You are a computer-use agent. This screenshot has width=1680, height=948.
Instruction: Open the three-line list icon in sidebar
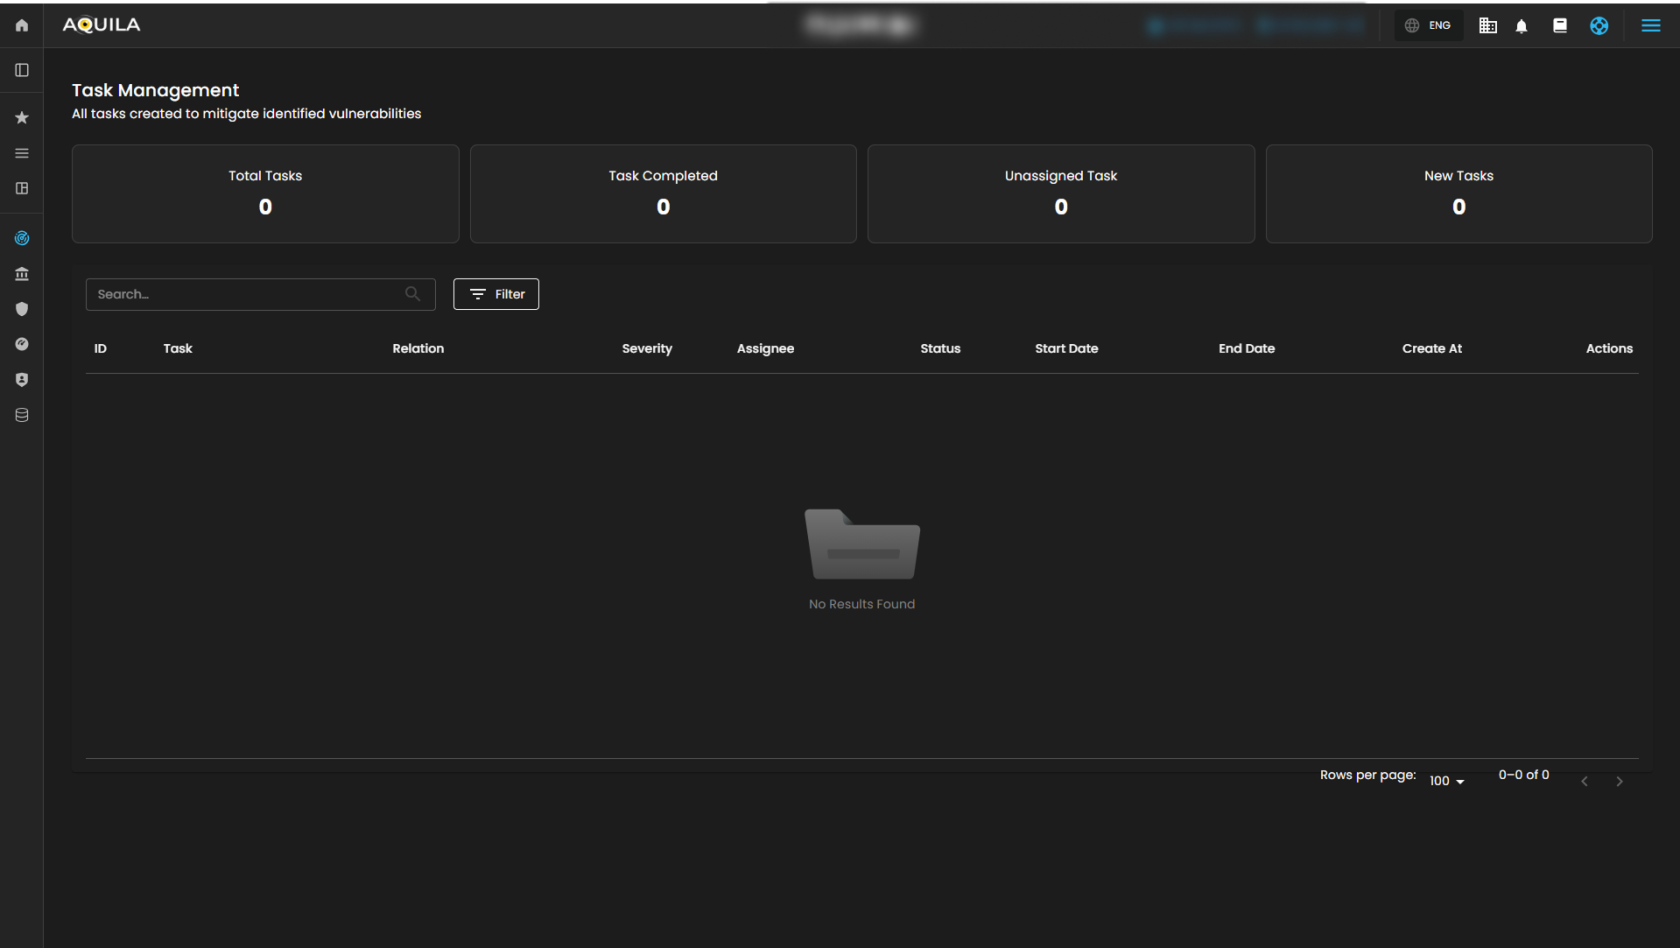22,153
